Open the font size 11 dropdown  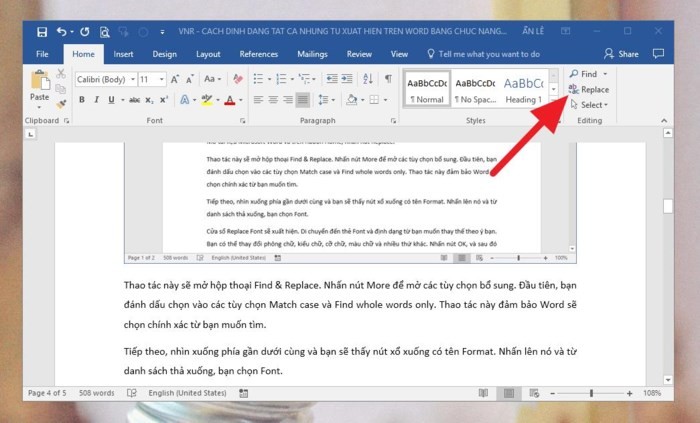point(162,79)
